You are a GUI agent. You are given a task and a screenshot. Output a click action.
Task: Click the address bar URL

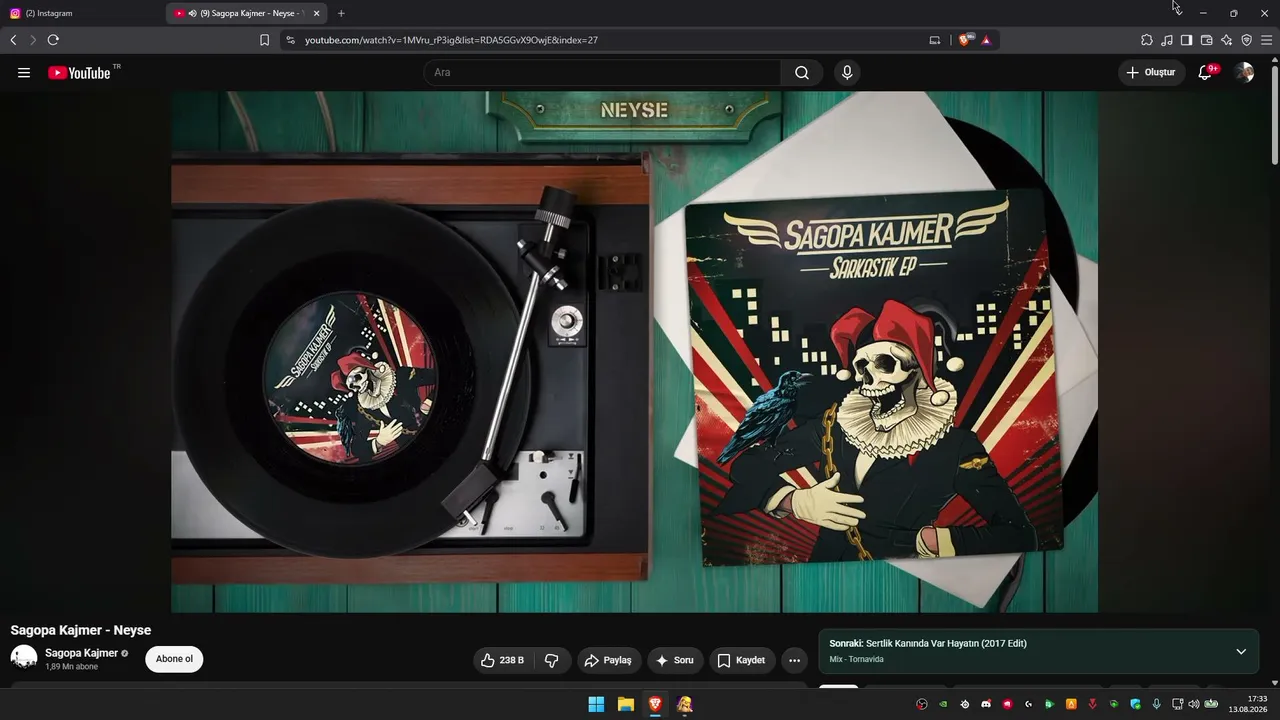tap(451, 40)
